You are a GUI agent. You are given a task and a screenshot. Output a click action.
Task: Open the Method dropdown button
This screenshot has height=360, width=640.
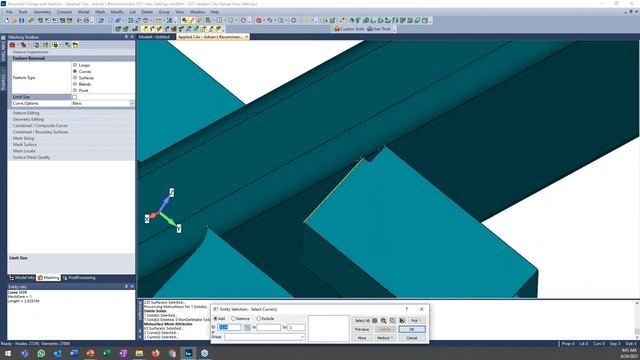tap(385, 338)
